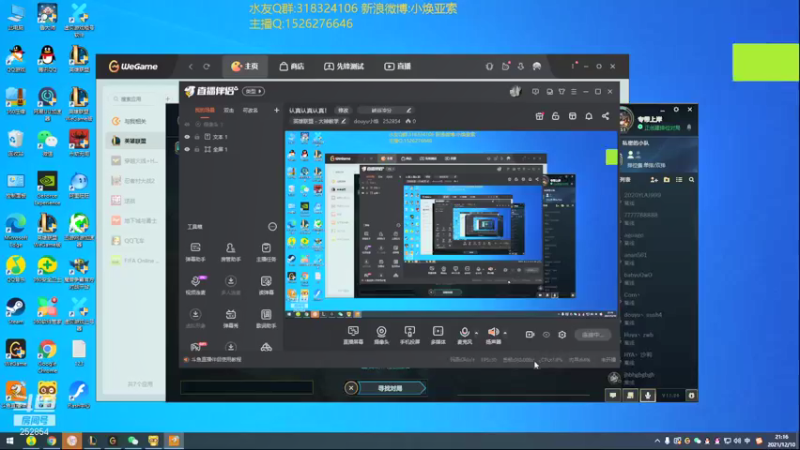The width and height of the screenshot is (800, 450).
Task: Open the WeGame 直播 live tab
Action: pyautogui.click(x=397, y=66)
